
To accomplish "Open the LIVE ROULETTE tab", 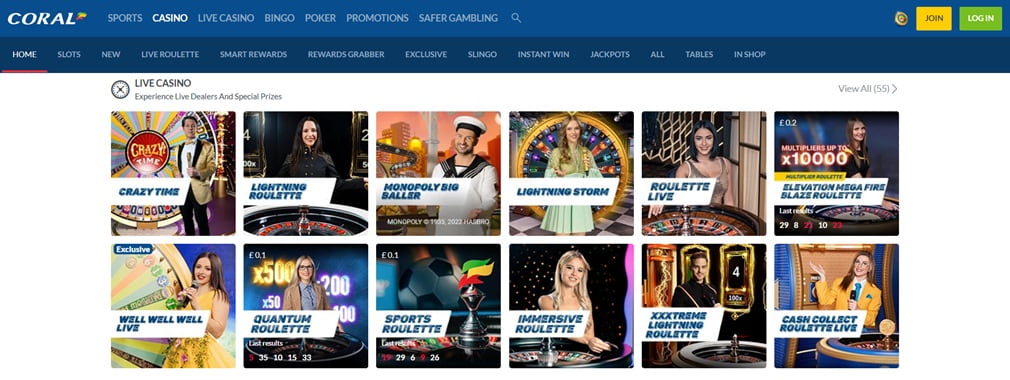I will (x=170, y=55).
